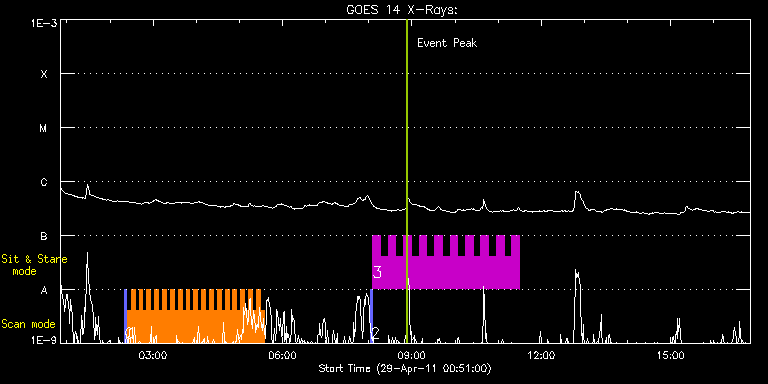Click the X flare class axis label
Screen dimensions: 768x384
[x=44, y=74]
